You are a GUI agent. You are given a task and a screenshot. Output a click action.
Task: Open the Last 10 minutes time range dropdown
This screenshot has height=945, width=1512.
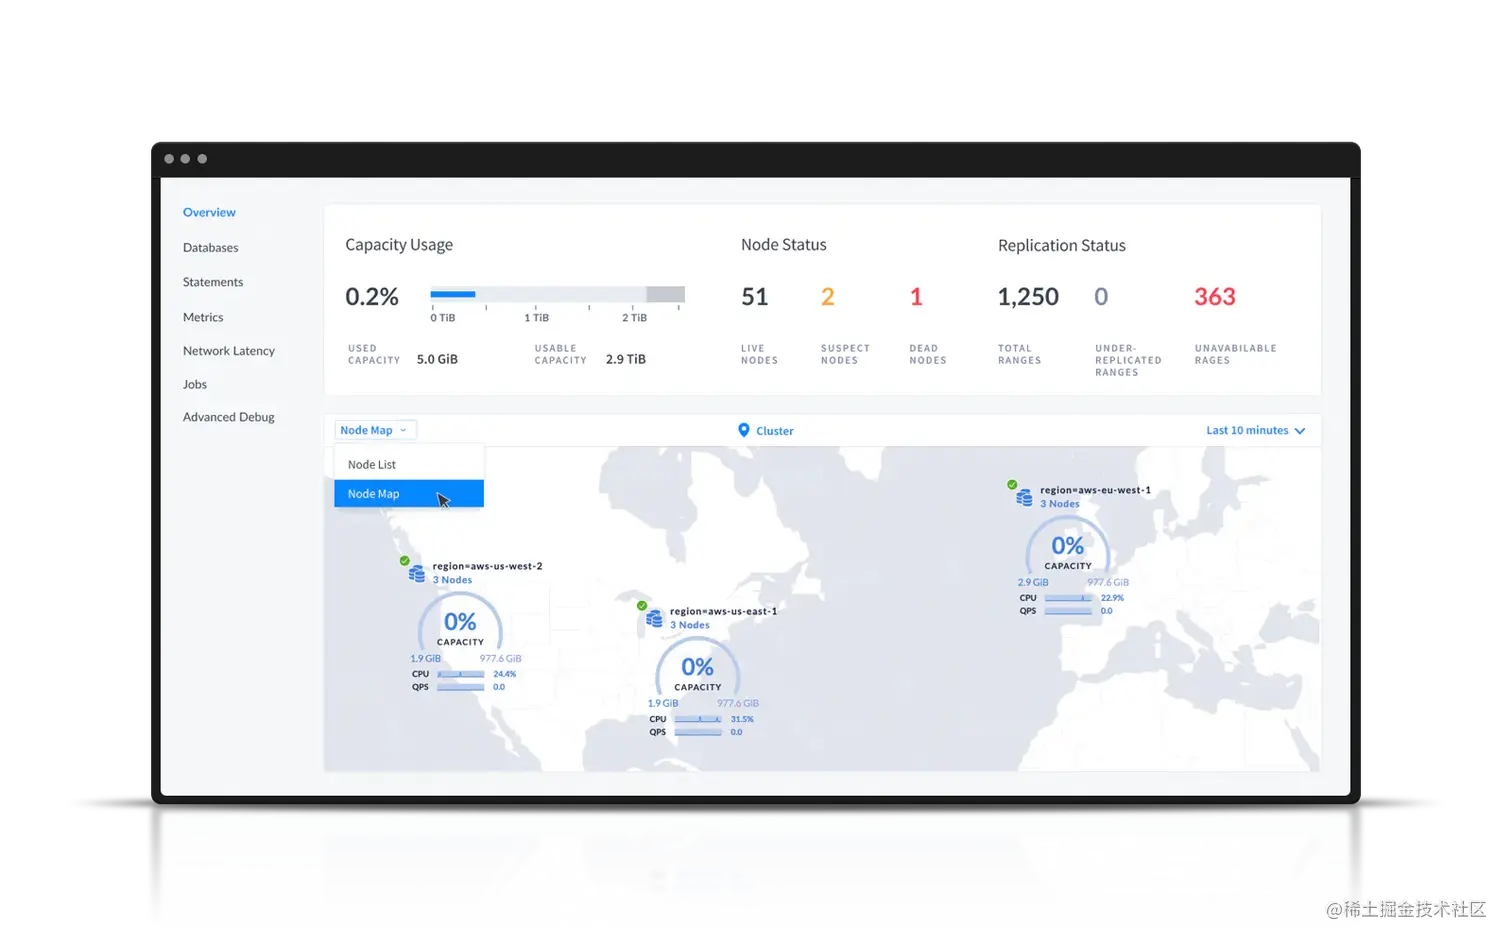tap(1256, 430)
